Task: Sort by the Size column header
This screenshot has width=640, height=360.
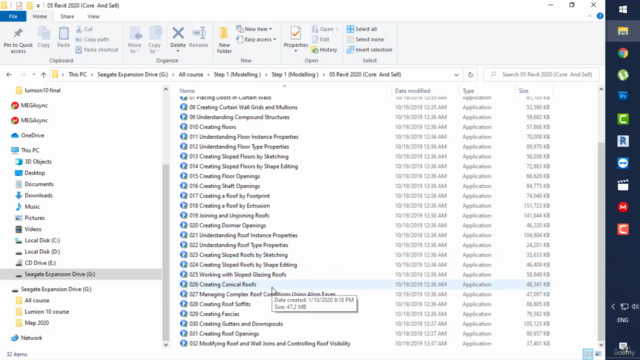Action: [523, 91]
